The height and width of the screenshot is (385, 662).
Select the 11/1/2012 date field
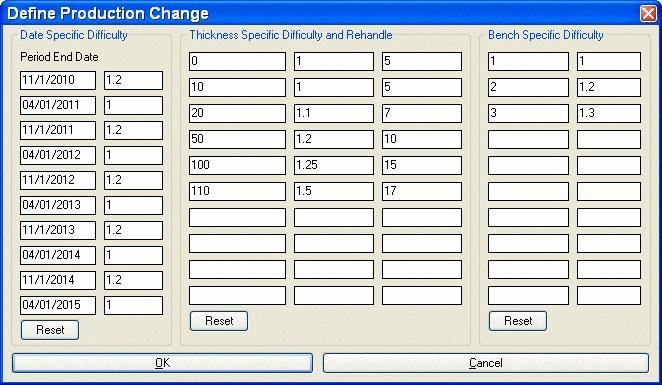pos(58,180)
